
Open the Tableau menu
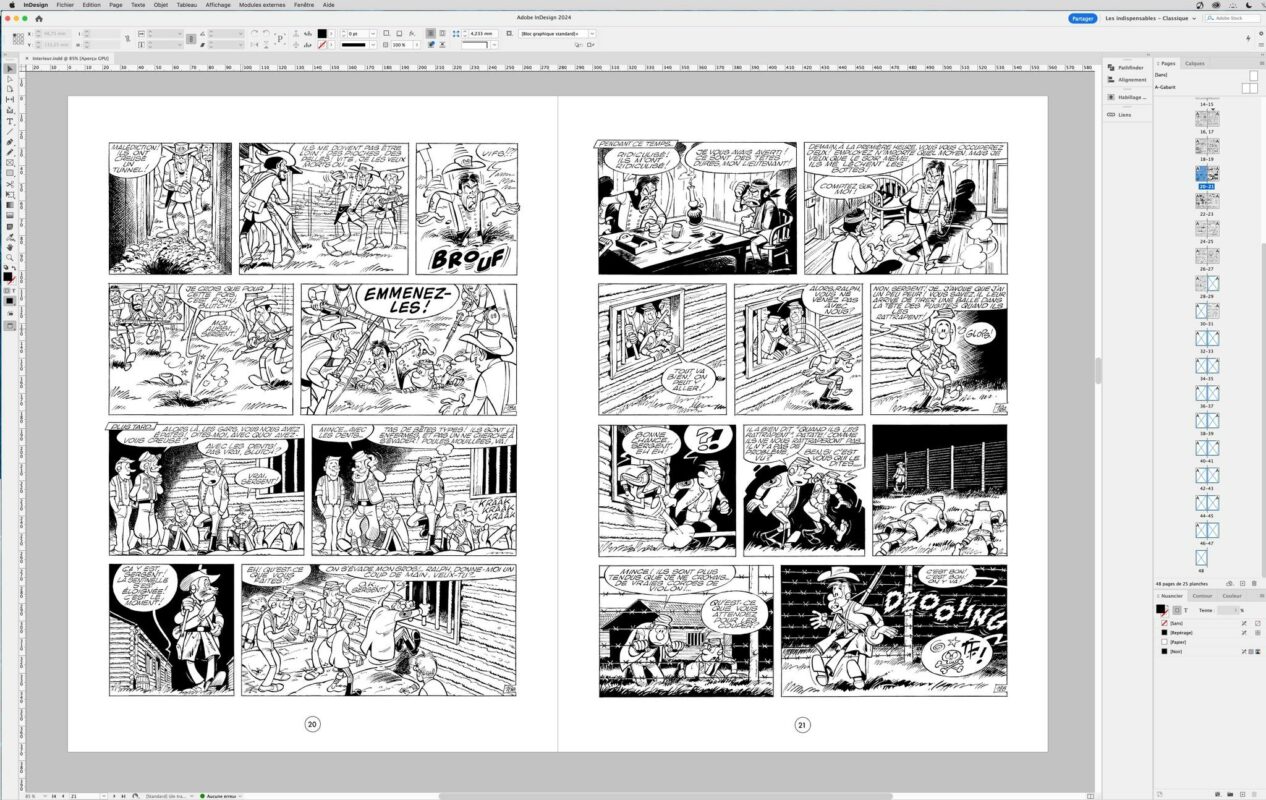187,5
